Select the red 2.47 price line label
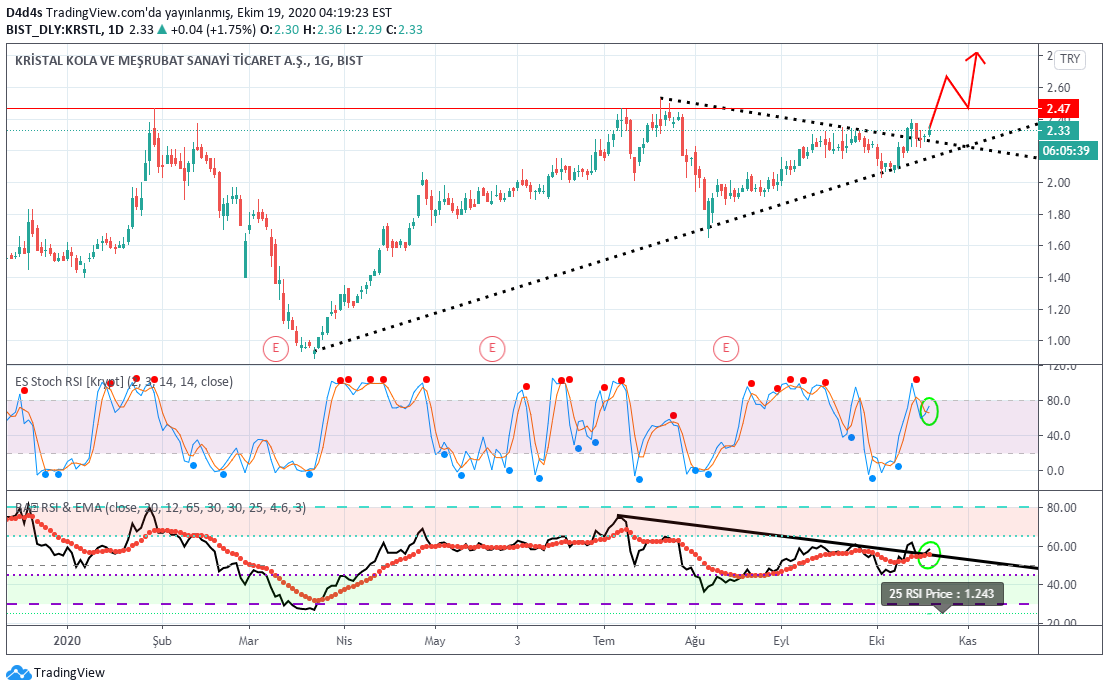1109x691 pixels. (1058, 109)
